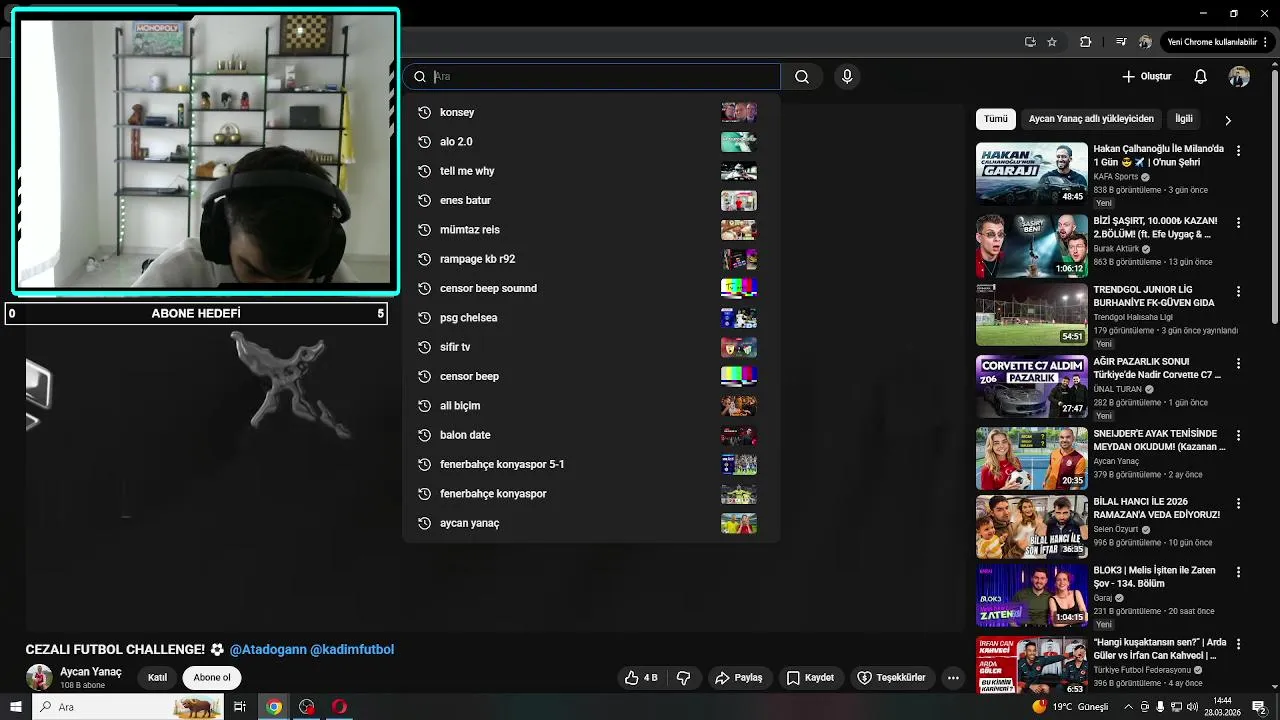1280x720 pixels.
Task: Dislike the video with thumbs down
Action: [x=684, y=678]
